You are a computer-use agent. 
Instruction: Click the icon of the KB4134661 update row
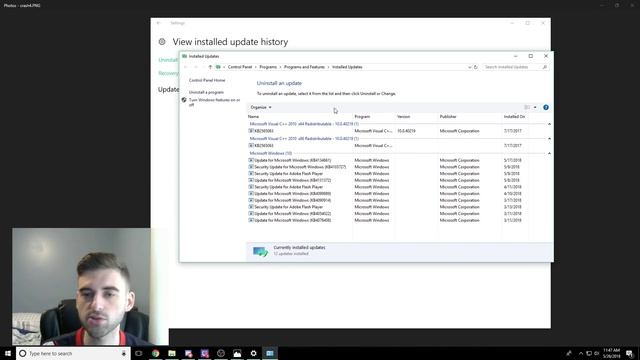pyautogui.click(x=251, y=160)
